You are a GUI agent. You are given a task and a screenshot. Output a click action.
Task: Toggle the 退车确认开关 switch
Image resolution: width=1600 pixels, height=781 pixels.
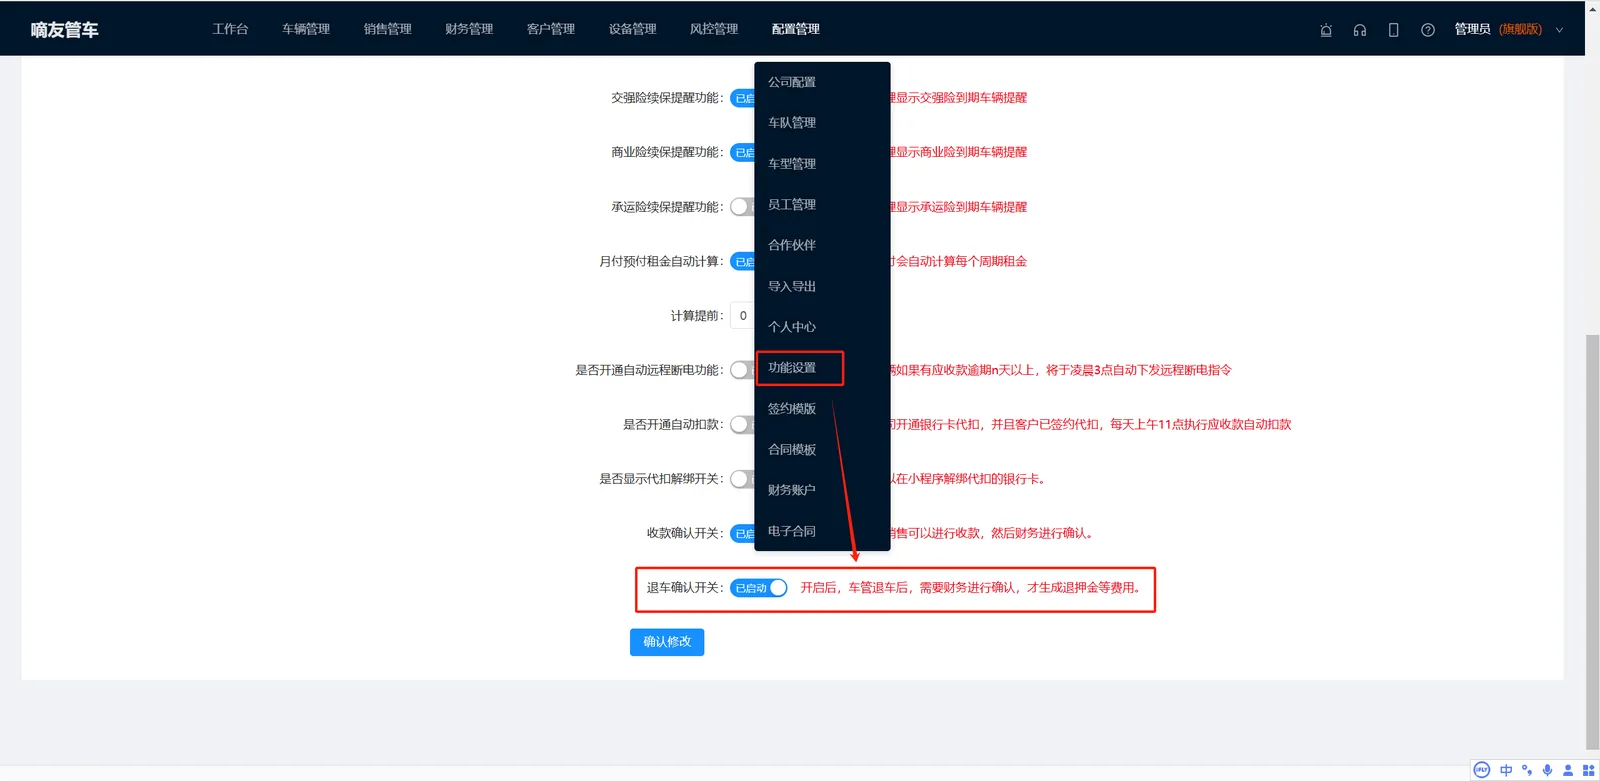[x=759, y=588]
